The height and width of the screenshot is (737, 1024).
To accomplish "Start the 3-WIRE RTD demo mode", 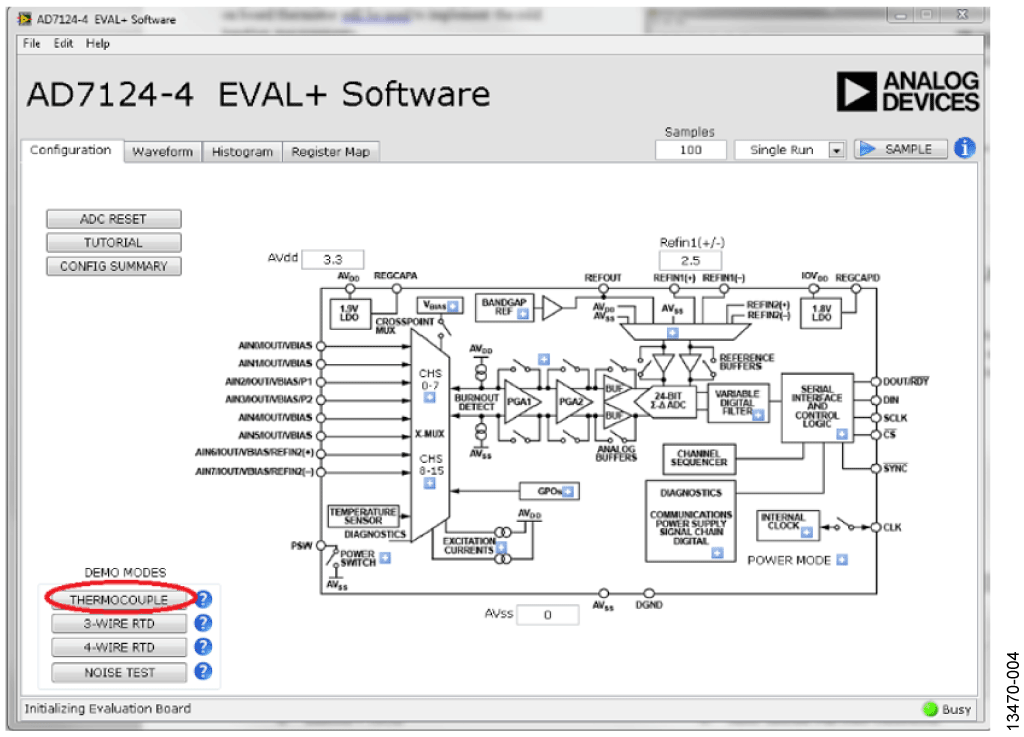I will click(119, 623).
